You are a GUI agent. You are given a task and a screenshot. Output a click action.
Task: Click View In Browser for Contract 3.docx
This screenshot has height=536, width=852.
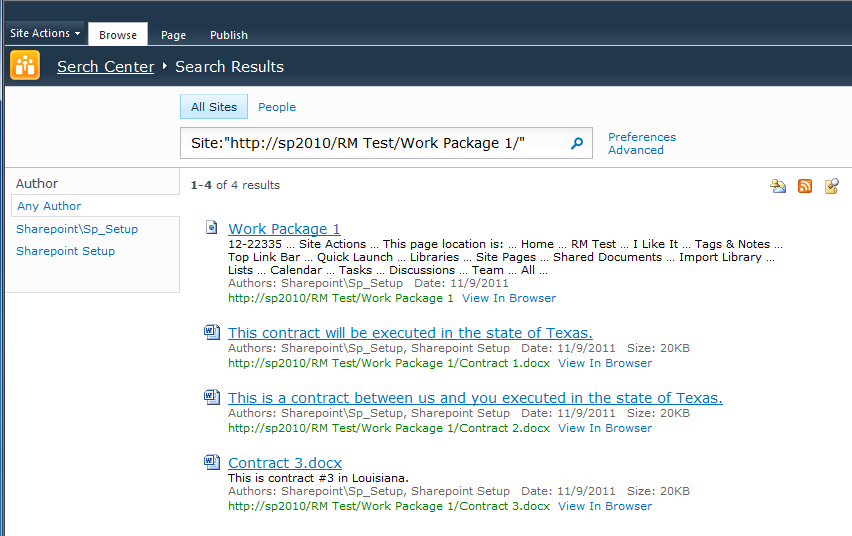point(605,506)
